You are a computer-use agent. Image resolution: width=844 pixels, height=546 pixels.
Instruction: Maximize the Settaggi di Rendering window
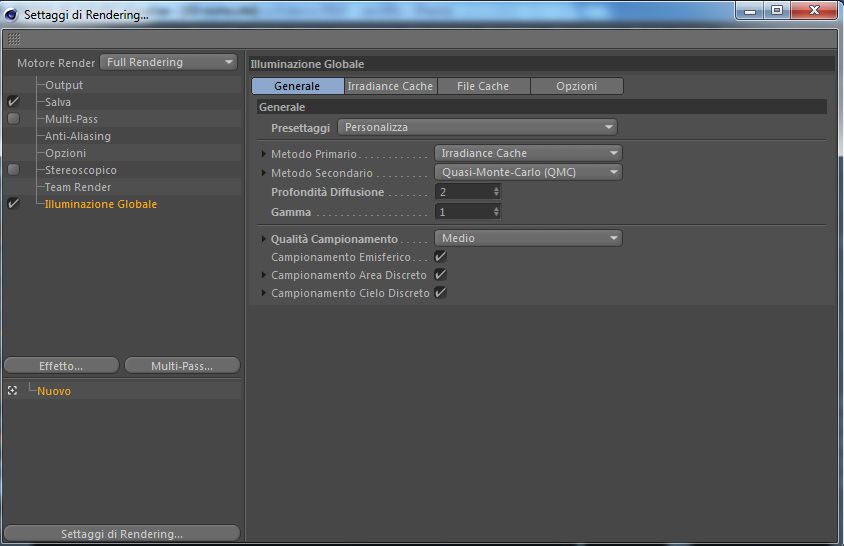777,10
